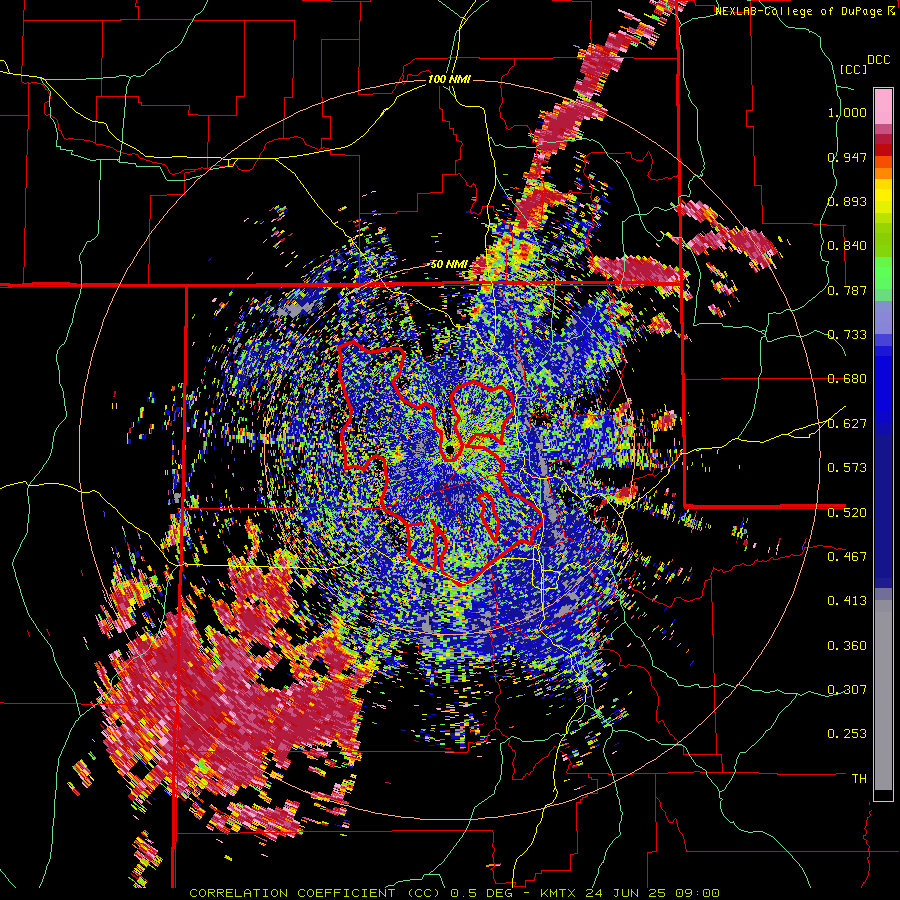Click the "100 NMI" range ring label
Screen dimensions: 900x900
click(449, 79)
